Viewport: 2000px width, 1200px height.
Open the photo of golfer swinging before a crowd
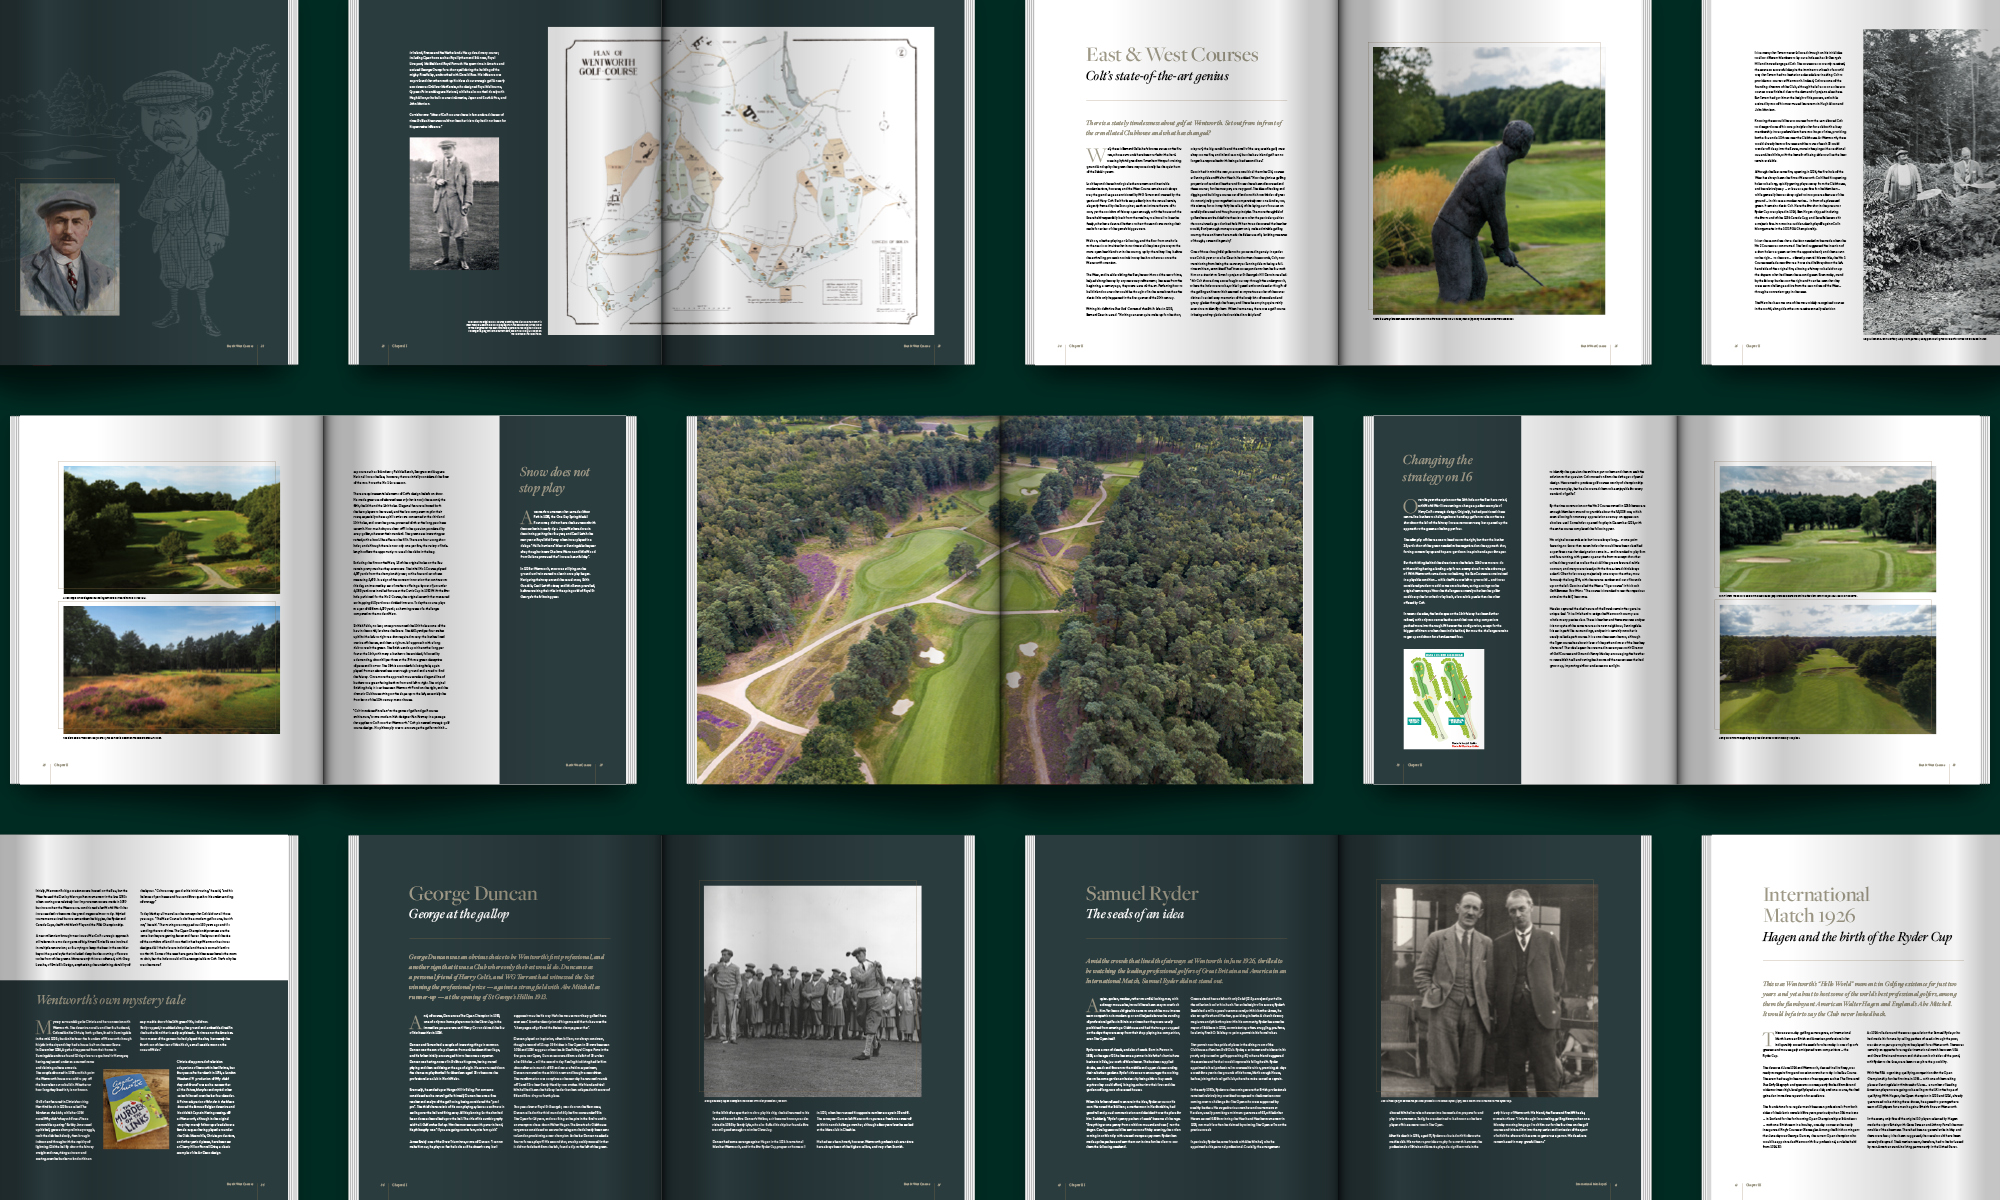click(x=811, y=990)
